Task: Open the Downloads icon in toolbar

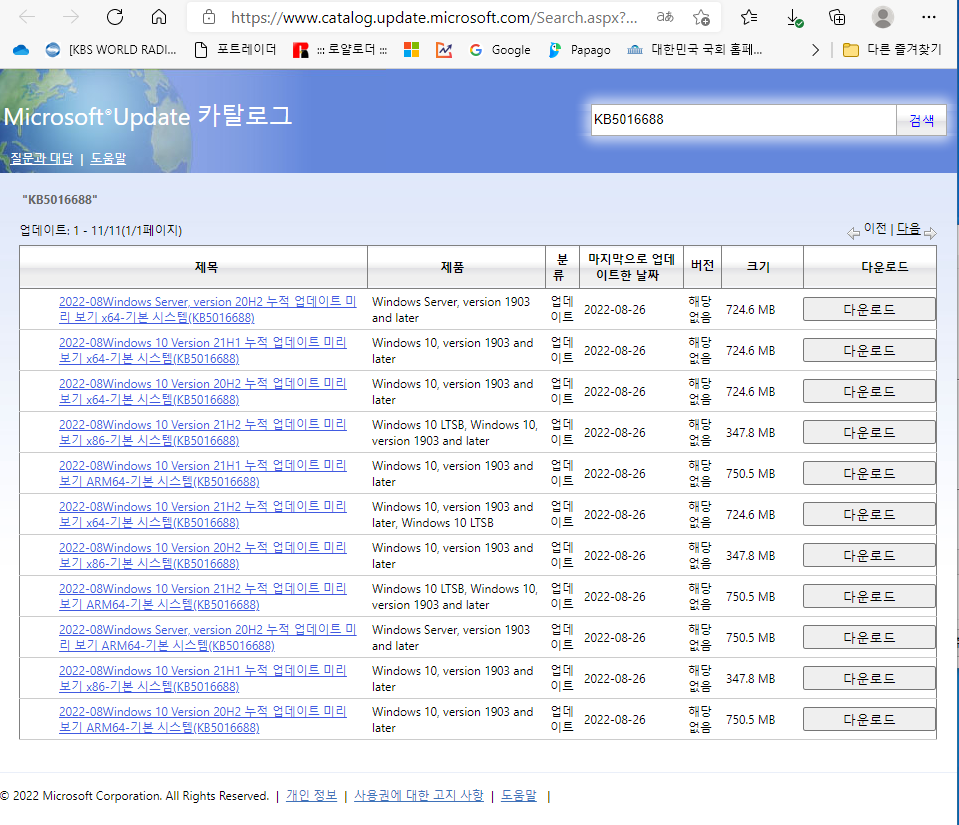Action: [794, 18]
